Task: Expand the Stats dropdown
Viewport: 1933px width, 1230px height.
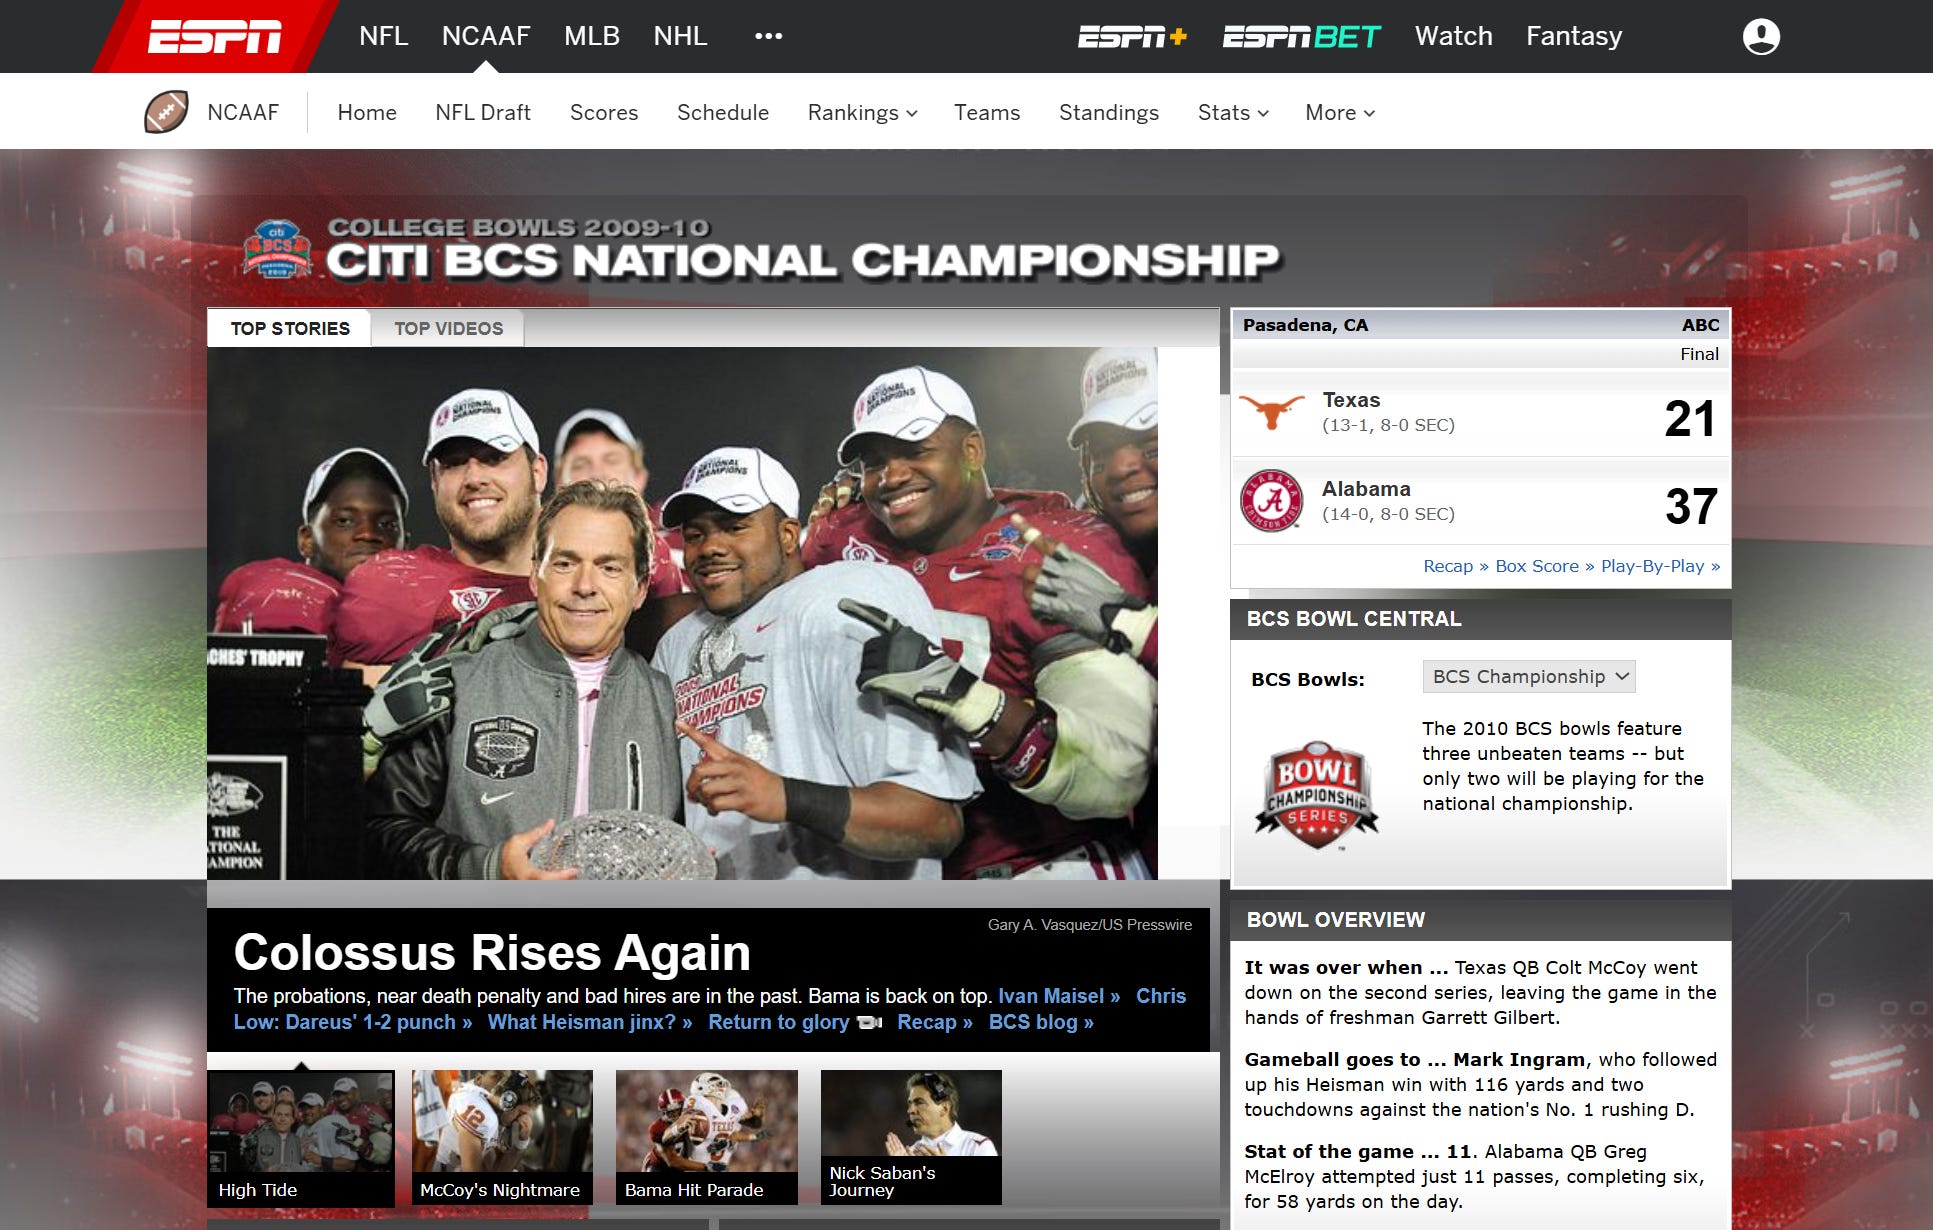Action: tap(1232, 113)
